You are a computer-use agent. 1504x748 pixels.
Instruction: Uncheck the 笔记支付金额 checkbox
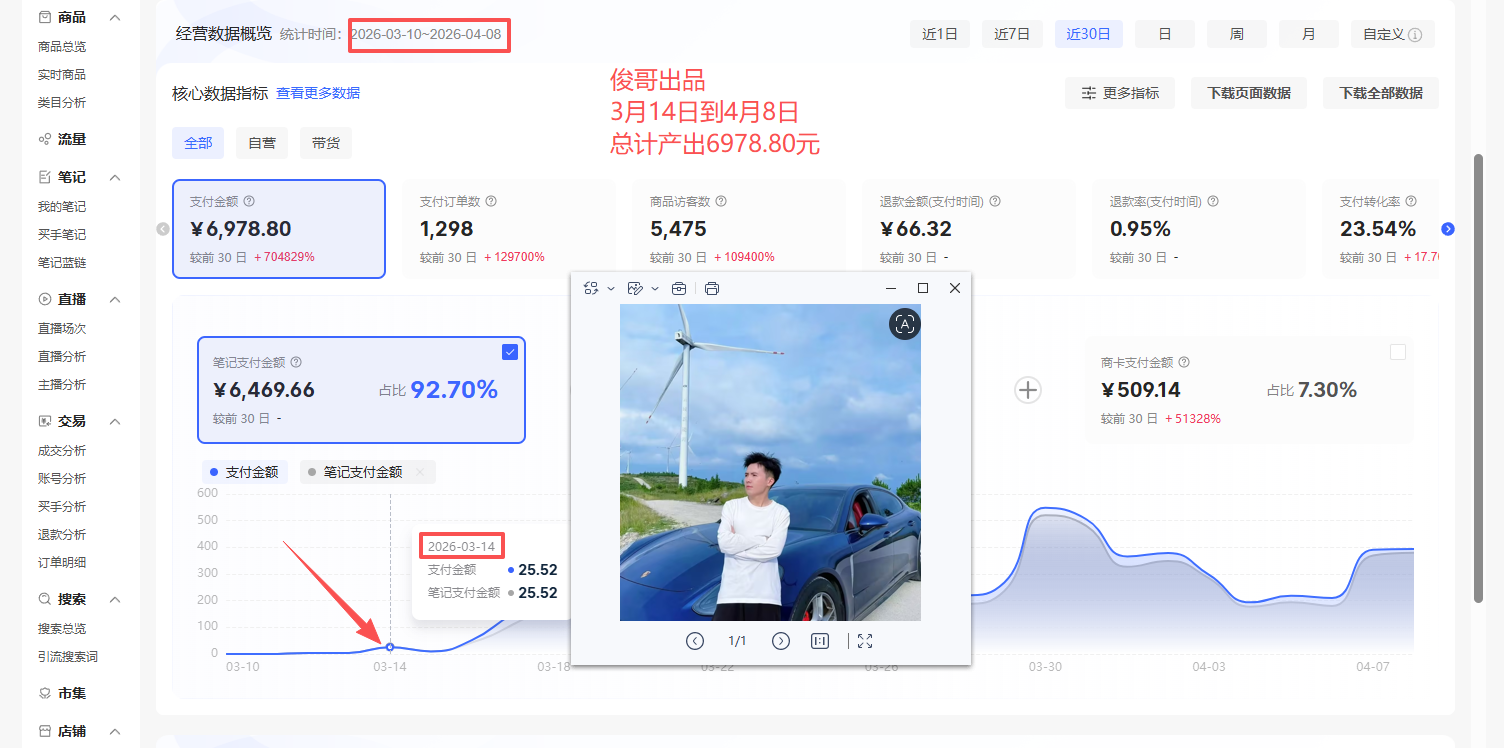(510, 352)
